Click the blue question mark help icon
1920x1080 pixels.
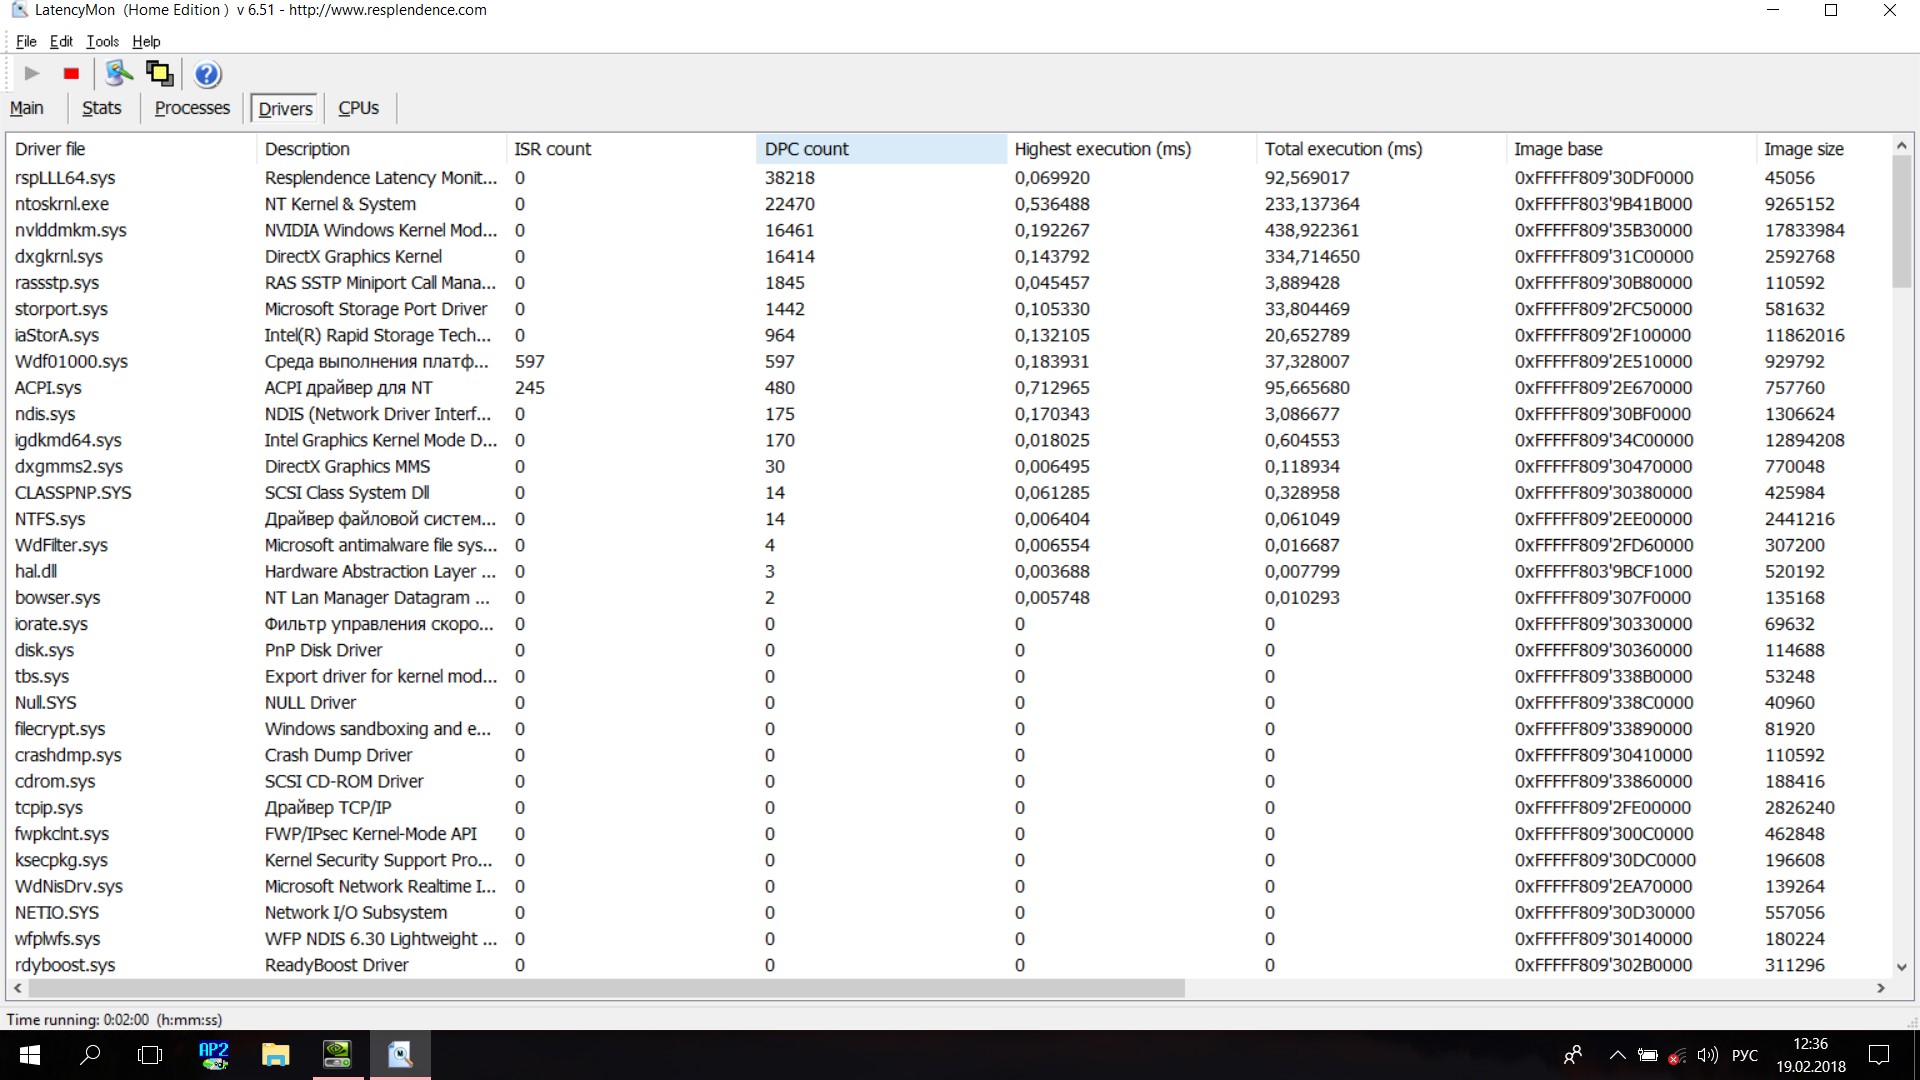(207, 74)
